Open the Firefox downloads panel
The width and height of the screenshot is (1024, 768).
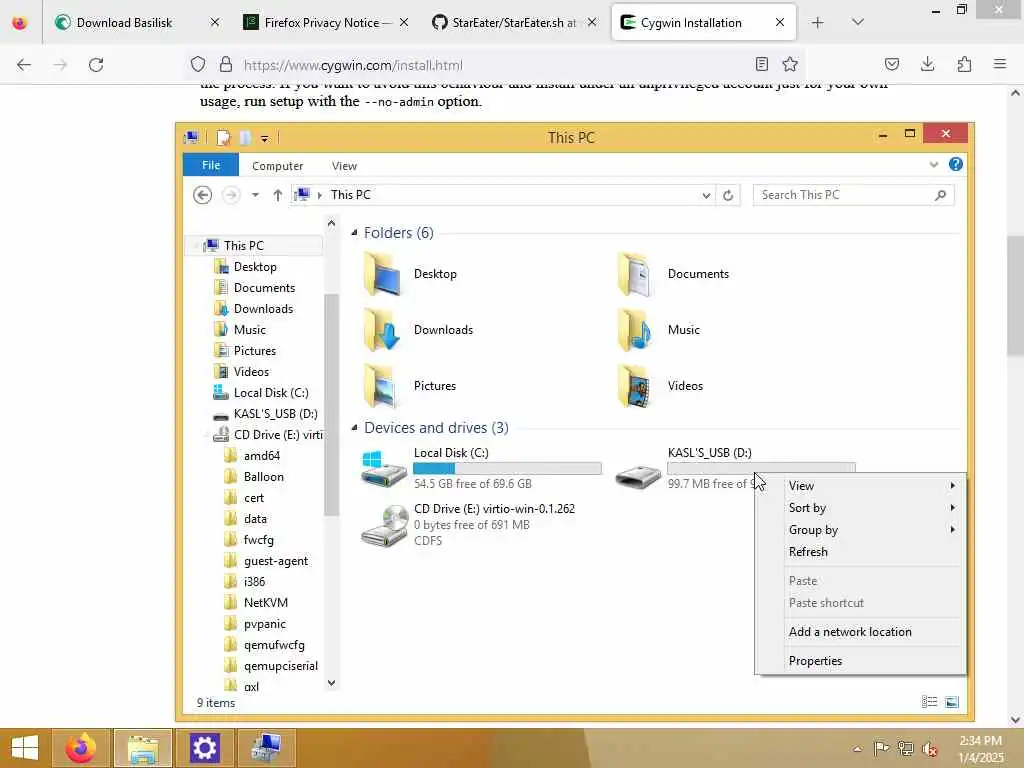927,64
